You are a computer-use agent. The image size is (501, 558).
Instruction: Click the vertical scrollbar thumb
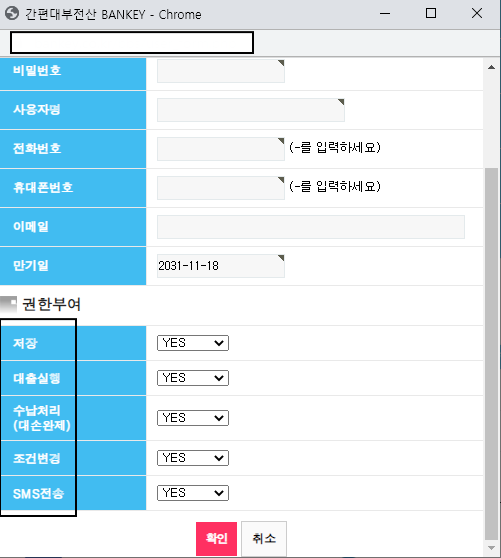coord(491,354)
